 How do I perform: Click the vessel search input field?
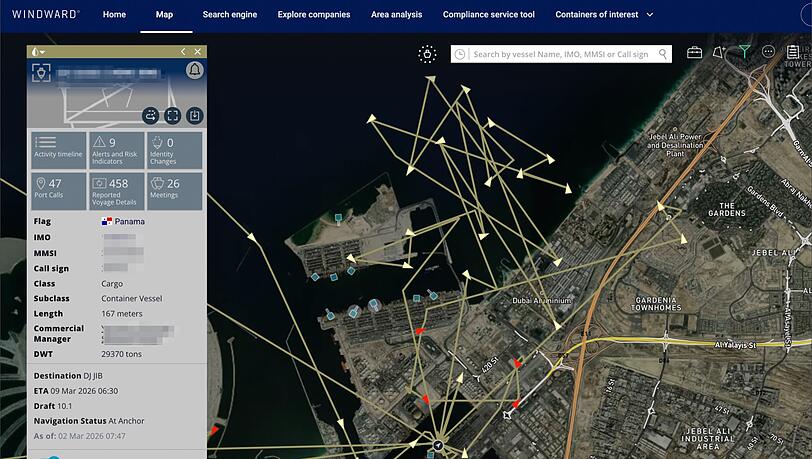coord(564,54)
